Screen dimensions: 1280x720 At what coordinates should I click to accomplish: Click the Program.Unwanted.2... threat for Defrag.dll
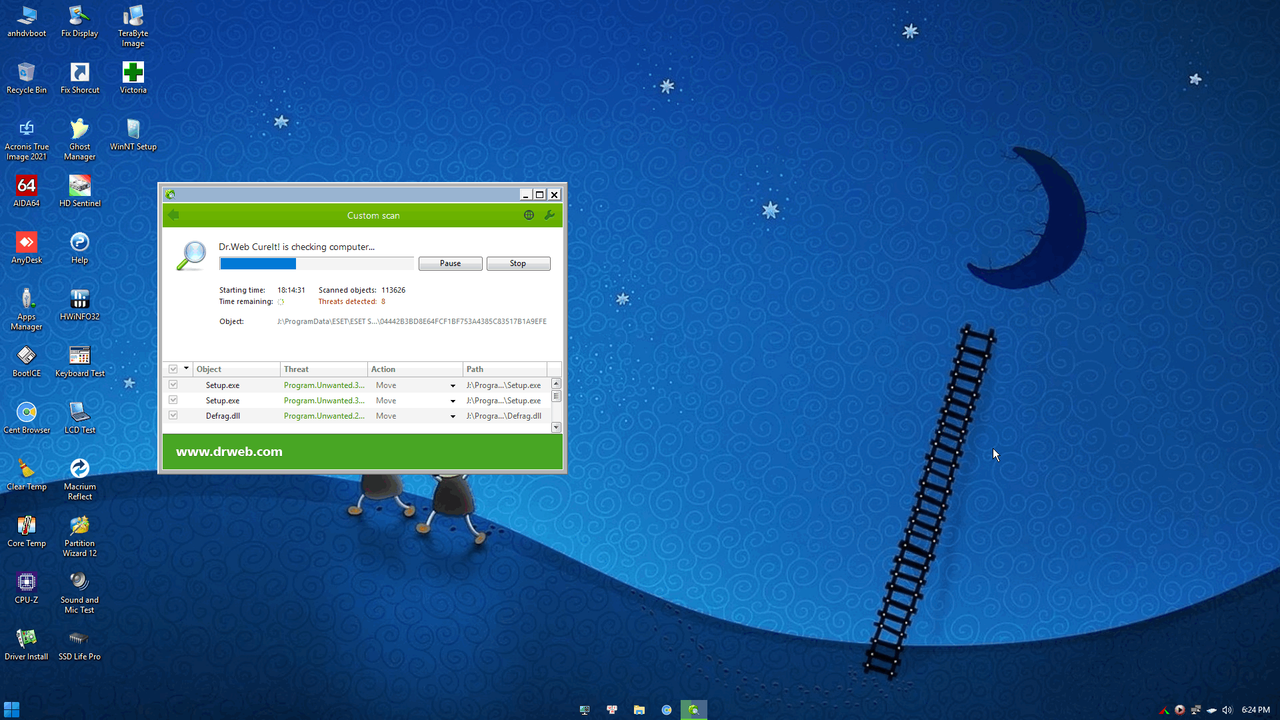324,416
